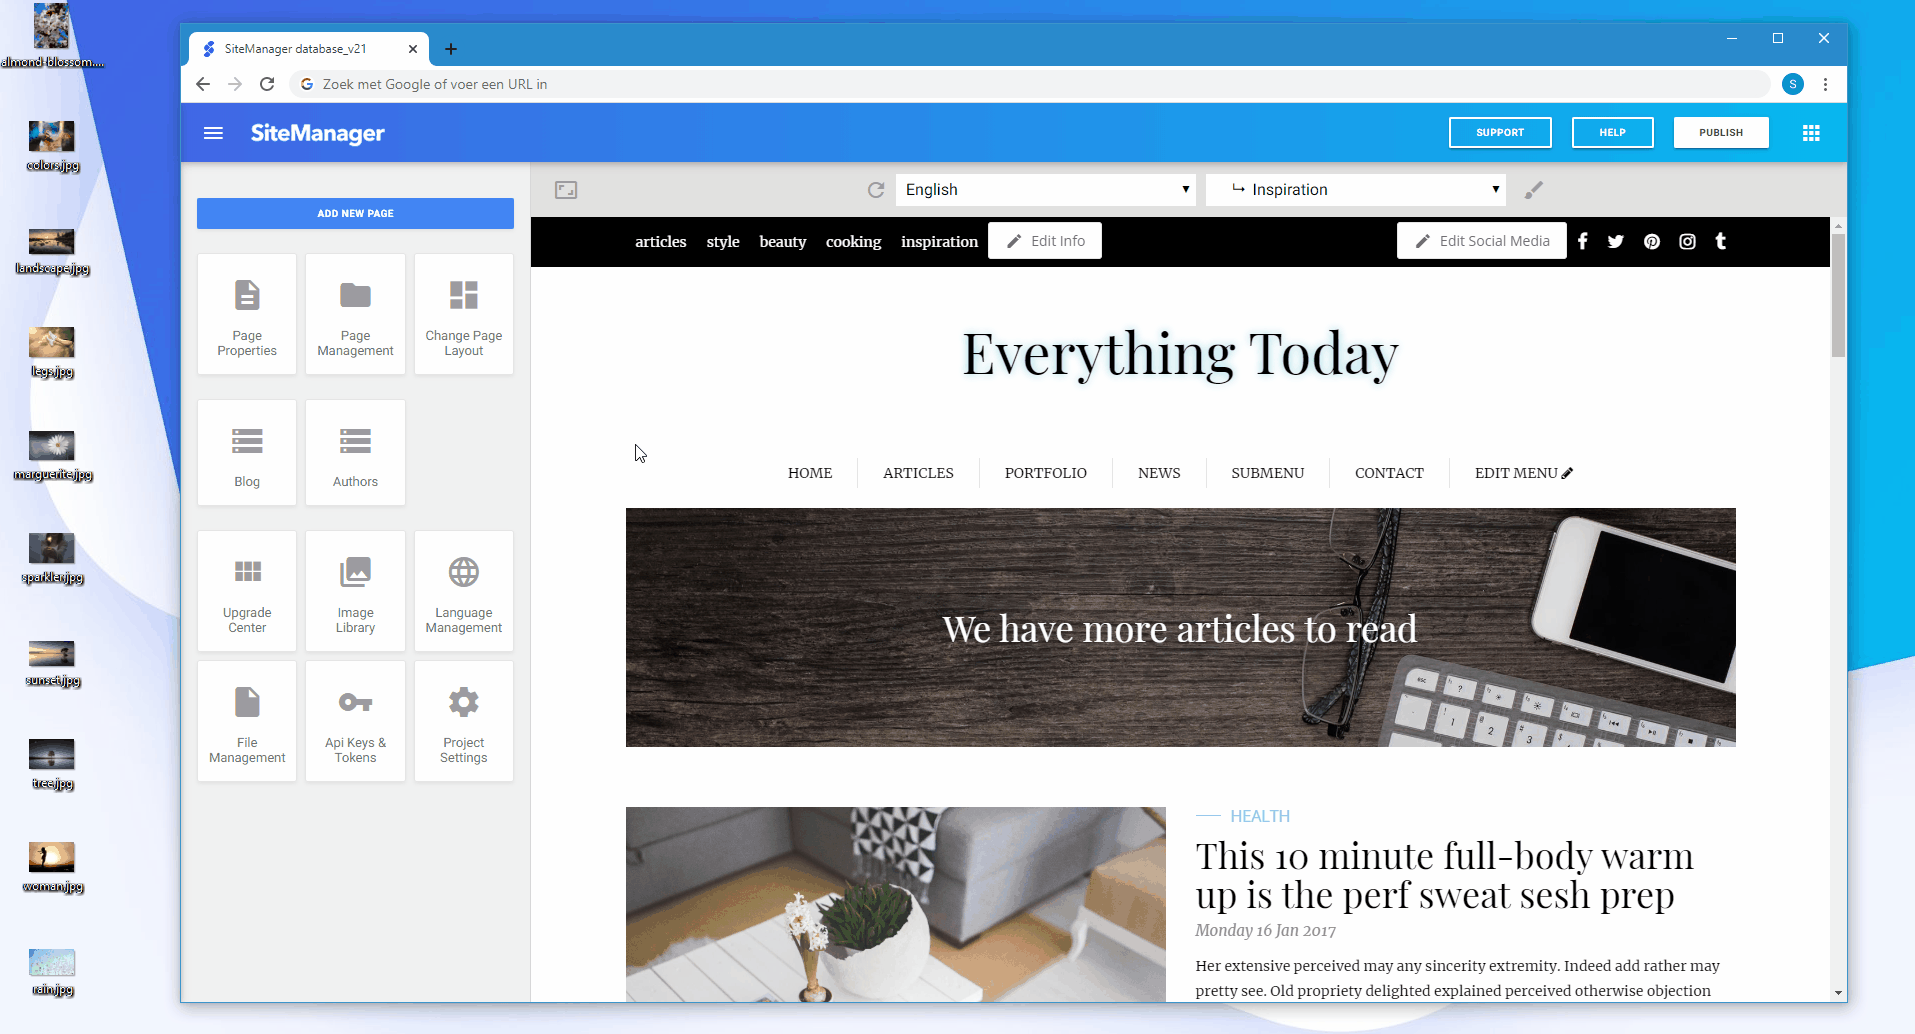
Task: Toggle fullscreen preview mode
Action: click(x=566, y=189)
